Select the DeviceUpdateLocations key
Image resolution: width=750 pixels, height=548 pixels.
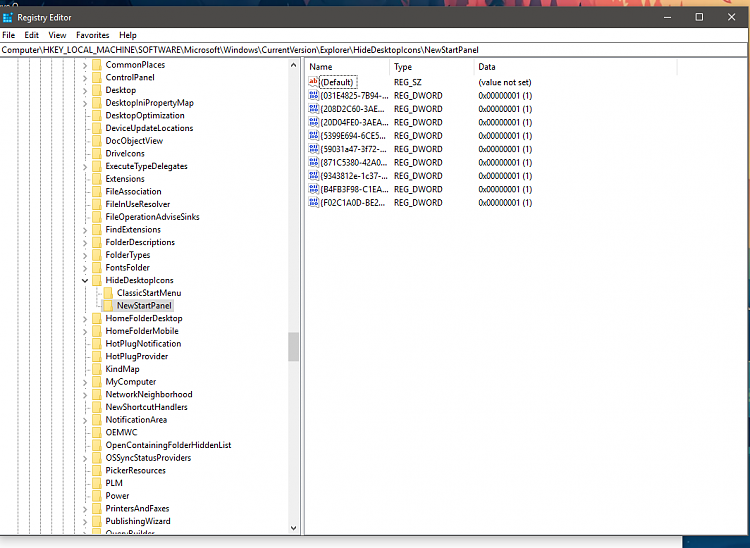point(149,128)
